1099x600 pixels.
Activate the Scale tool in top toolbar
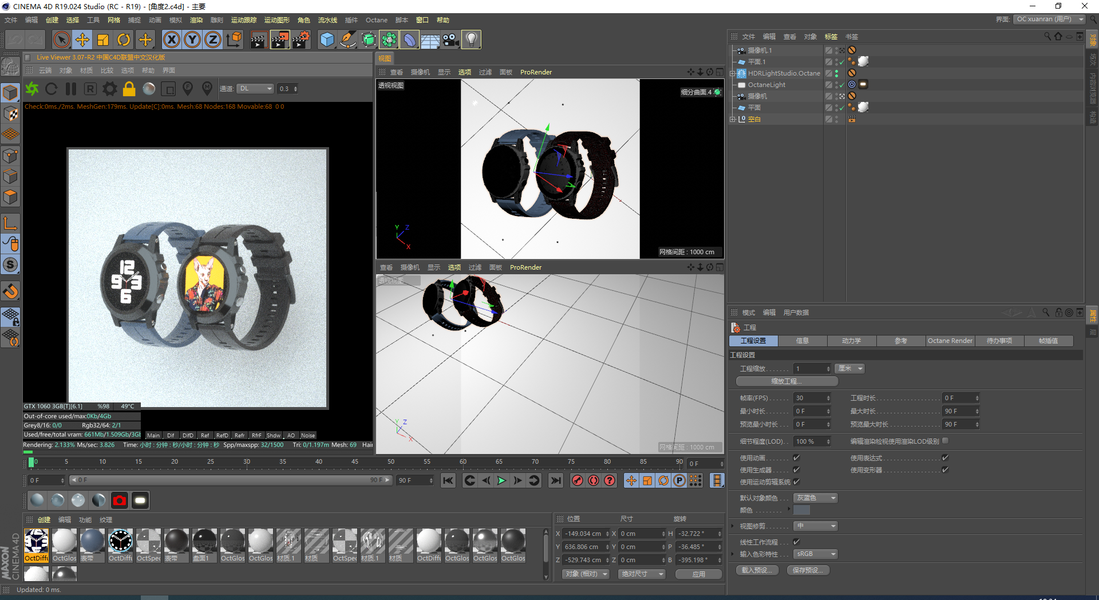point(103,40)
